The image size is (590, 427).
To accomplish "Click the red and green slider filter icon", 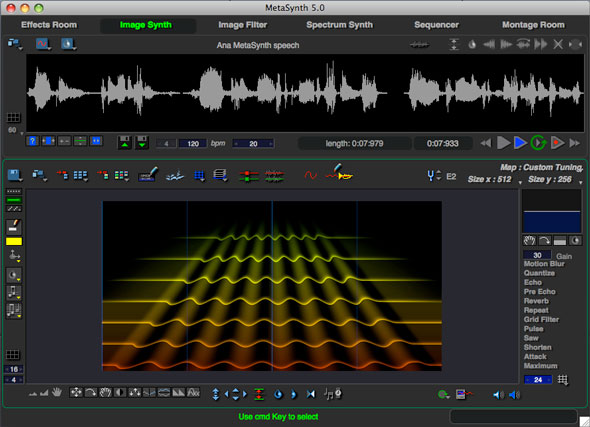I will tap(249, 176).
